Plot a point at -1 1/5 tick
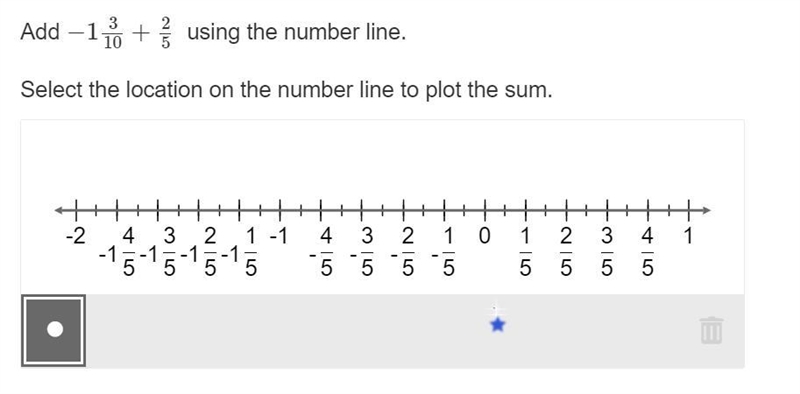This screenshot has height=394, width=800. pos(239,210)
